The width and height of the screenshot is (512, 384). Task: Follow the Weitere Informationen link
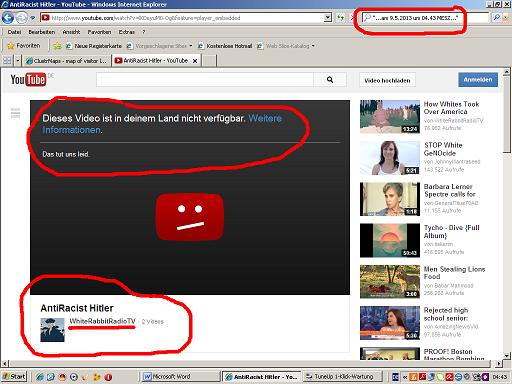click(162, 124)
